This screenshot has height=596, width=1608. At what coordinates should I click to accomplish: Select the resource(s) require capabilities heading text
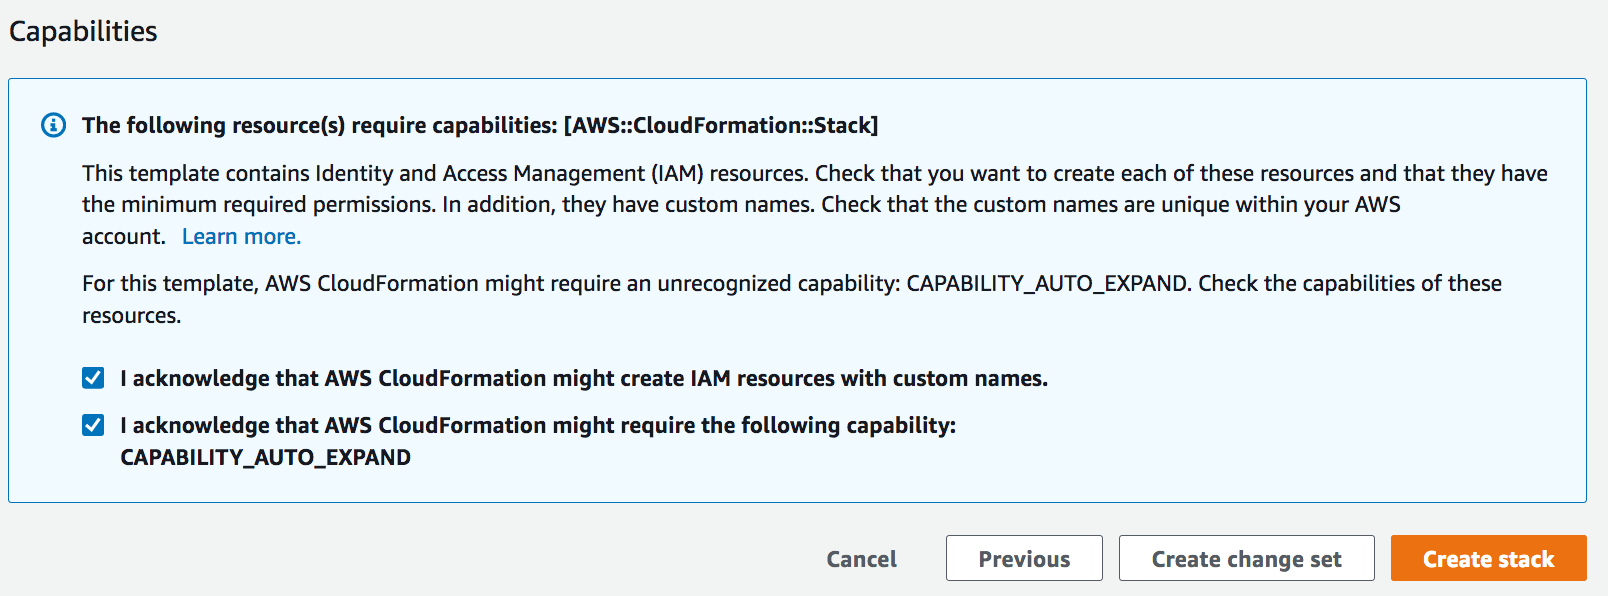[480, 125]
